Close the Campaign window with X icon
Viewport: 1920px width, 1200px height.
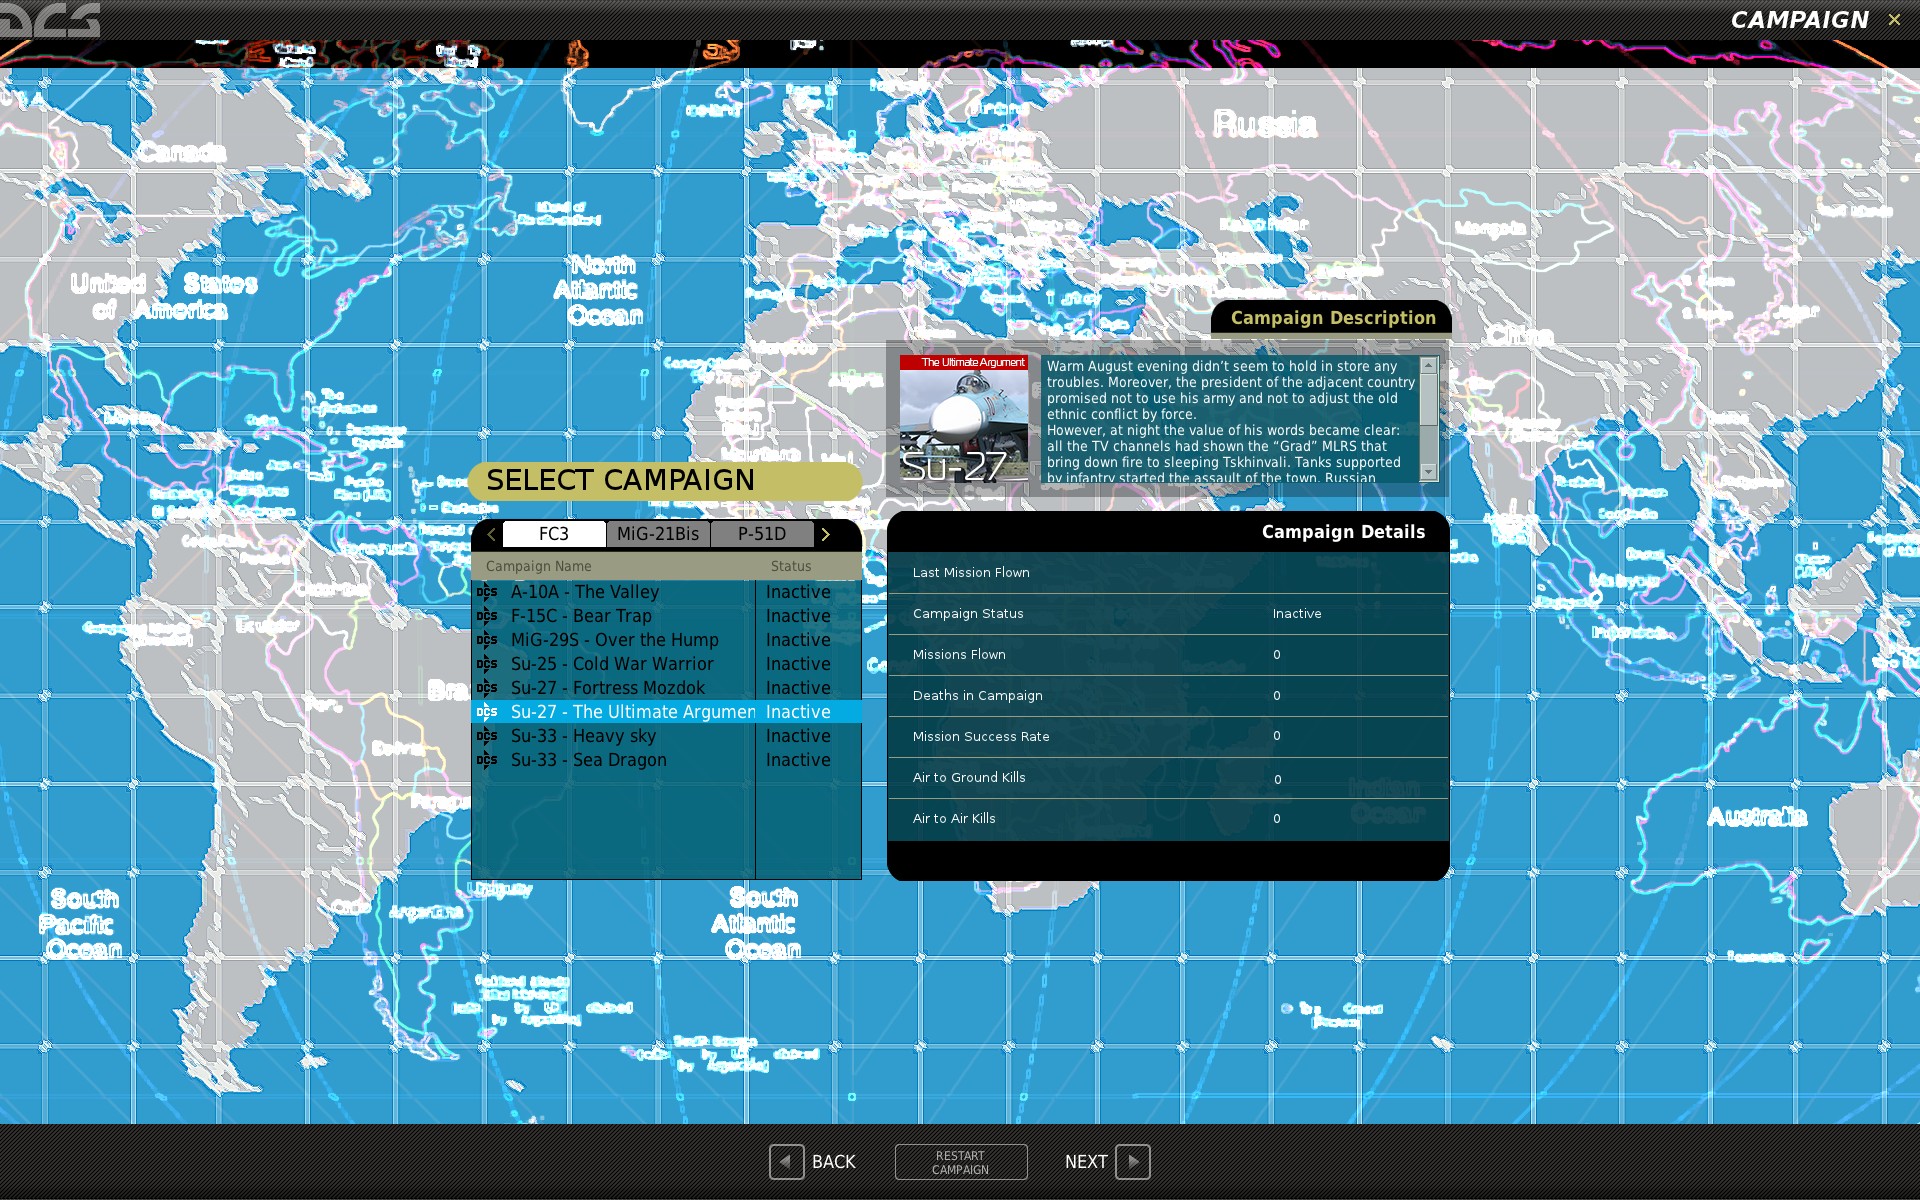point(1894,20)
